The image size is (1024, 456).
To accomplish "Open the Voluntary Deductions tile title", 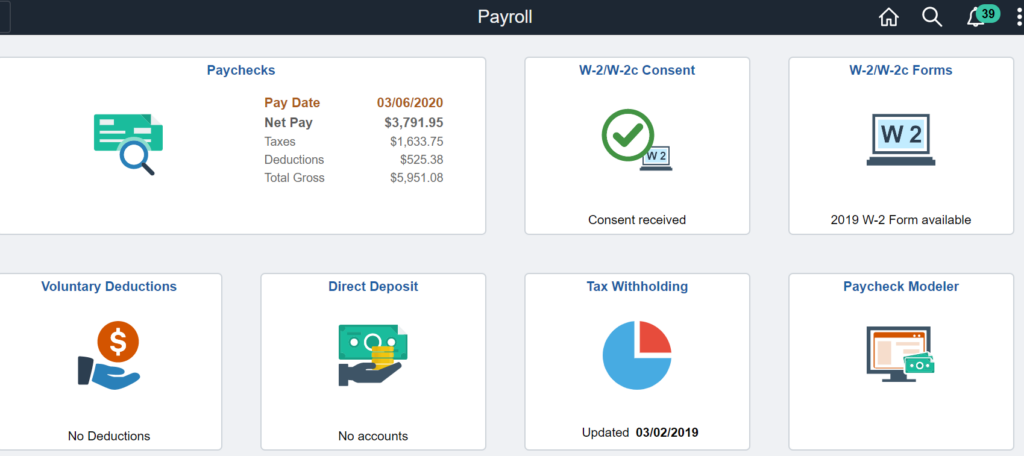I will pos(109,286).
